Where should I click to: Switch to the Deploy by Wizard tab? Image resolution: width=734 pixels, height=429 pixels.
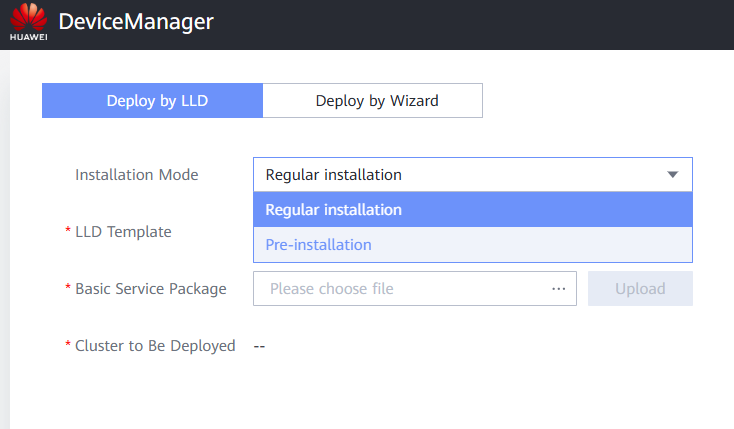tap(376, 100)
